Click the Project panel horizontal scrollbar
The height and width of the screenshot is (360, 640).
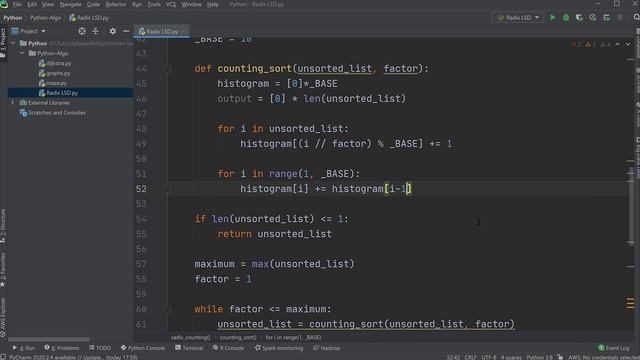[x=49, y=339]
